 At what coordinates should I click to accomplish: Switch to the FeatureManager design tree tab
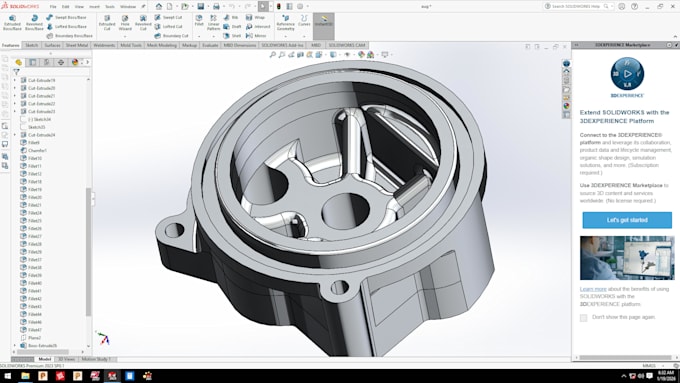pos(19,62)
